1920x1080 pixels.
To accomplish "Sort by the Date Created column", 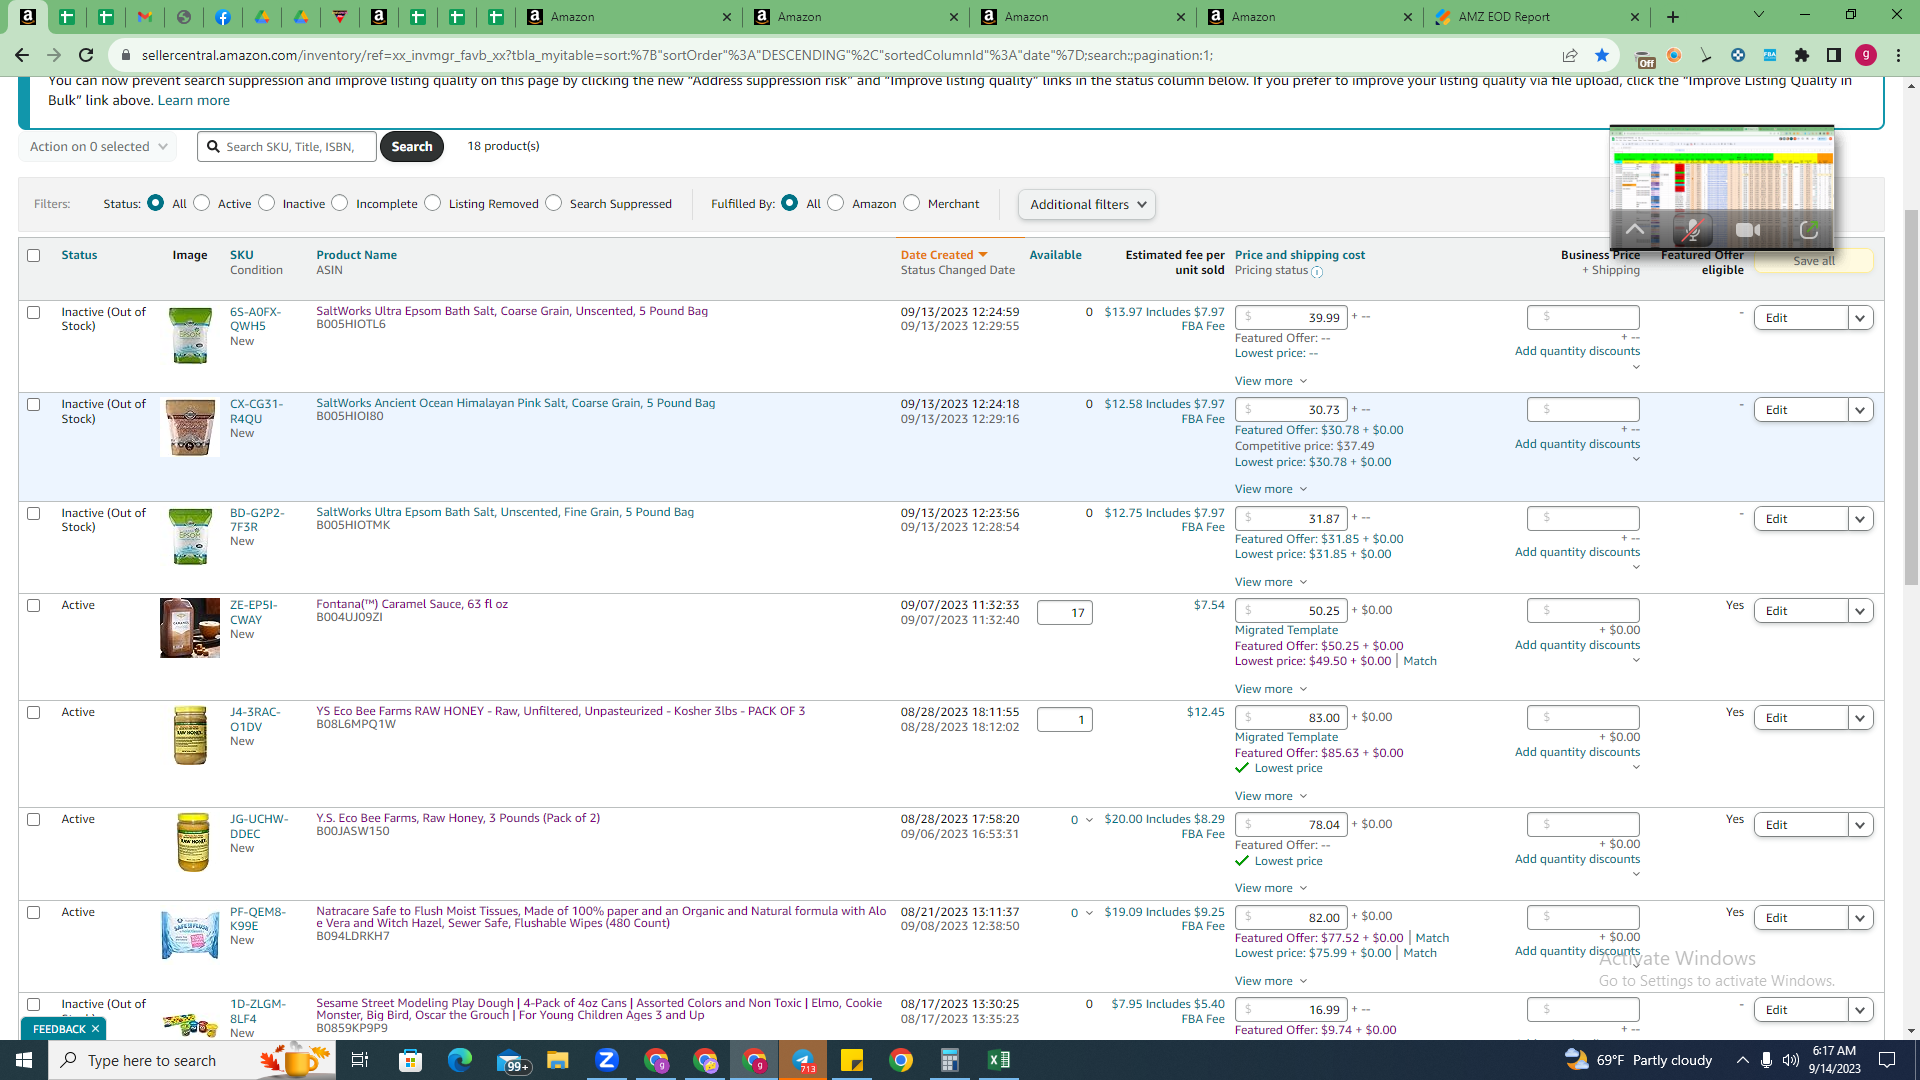I will coord(943,255).
